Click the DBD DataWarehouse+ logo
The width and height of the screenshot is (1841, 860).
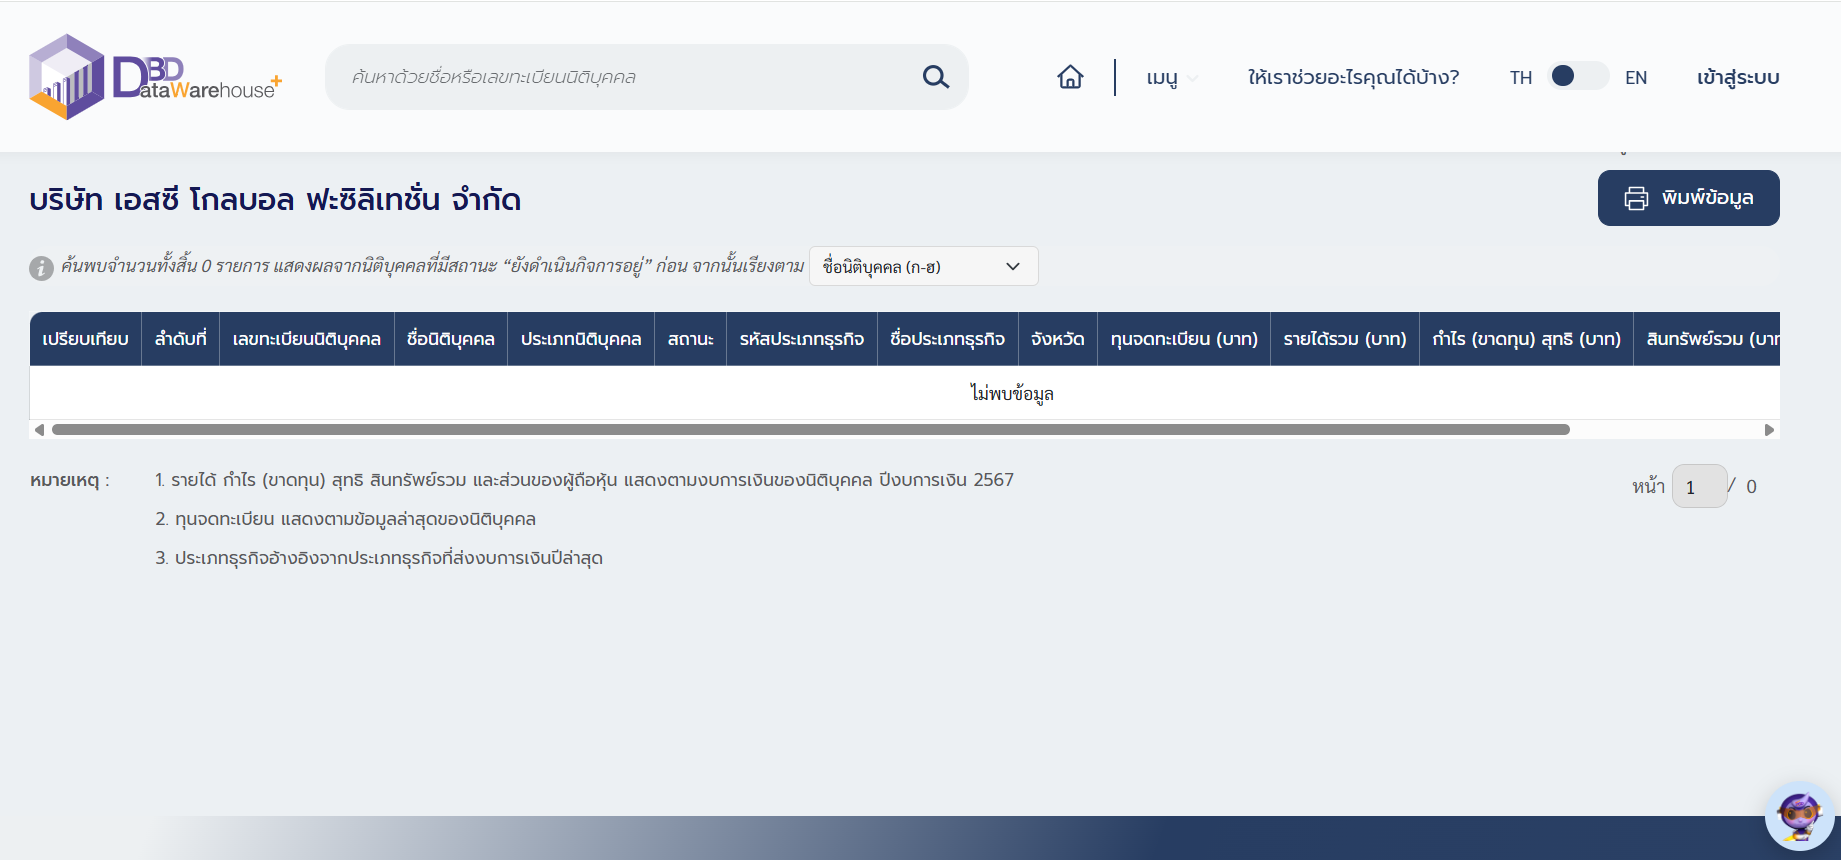click(x=156, y=77)
